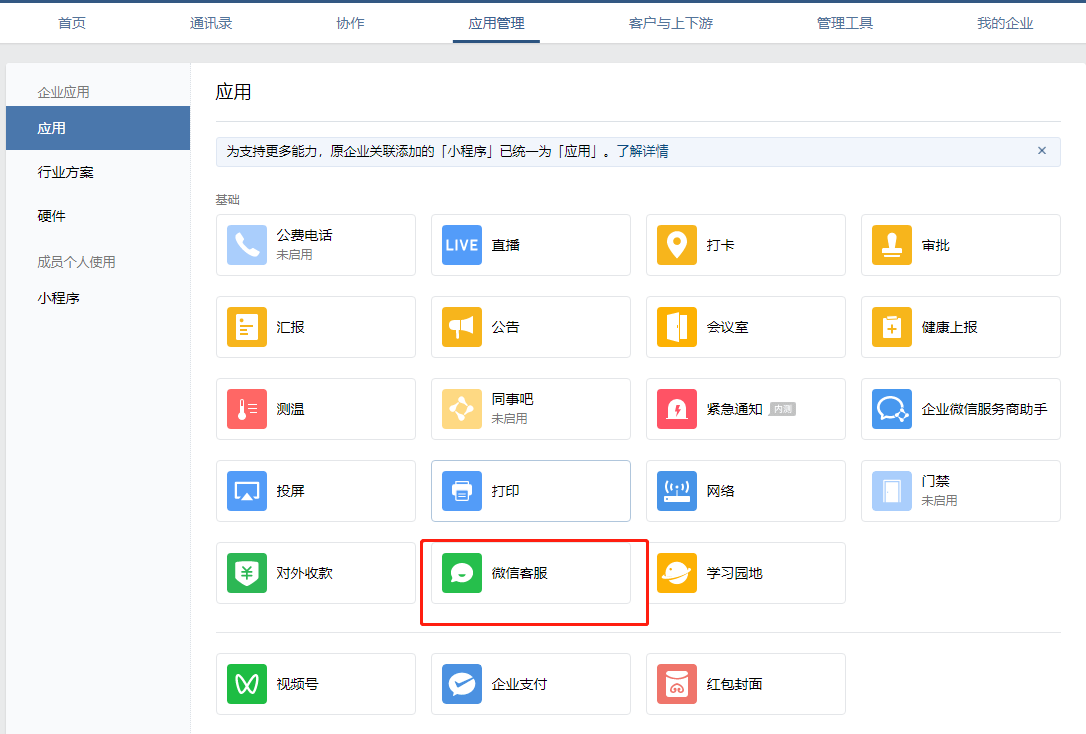Click the 学习园地 label
The image size is (1086, 734).
734,573
